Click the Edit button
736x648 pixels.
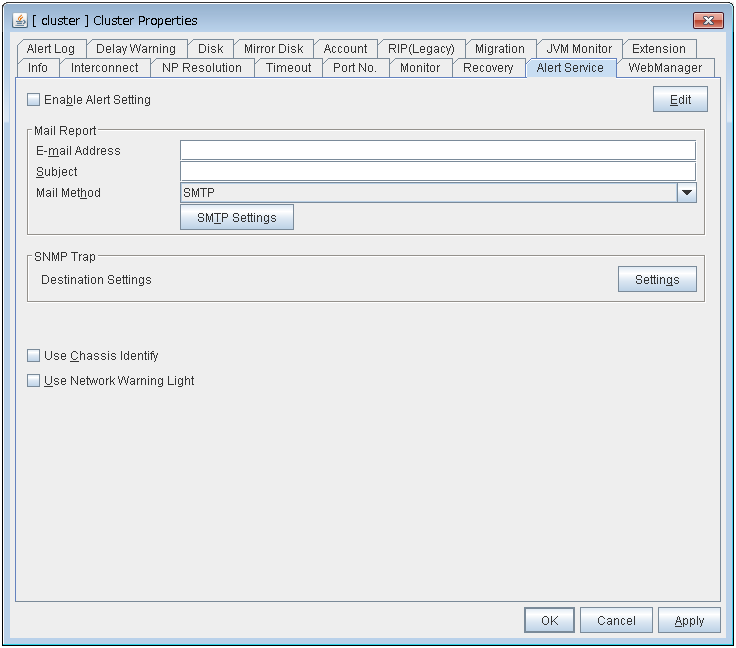pyautogui.click(x=680, y=100)
